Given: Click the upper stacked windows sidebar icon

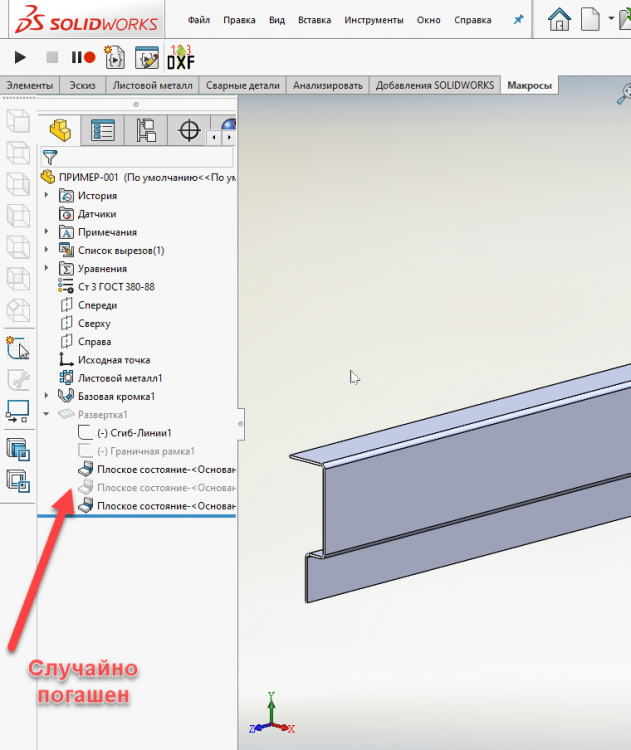Looking at the screenshot, I should [18, 450].
